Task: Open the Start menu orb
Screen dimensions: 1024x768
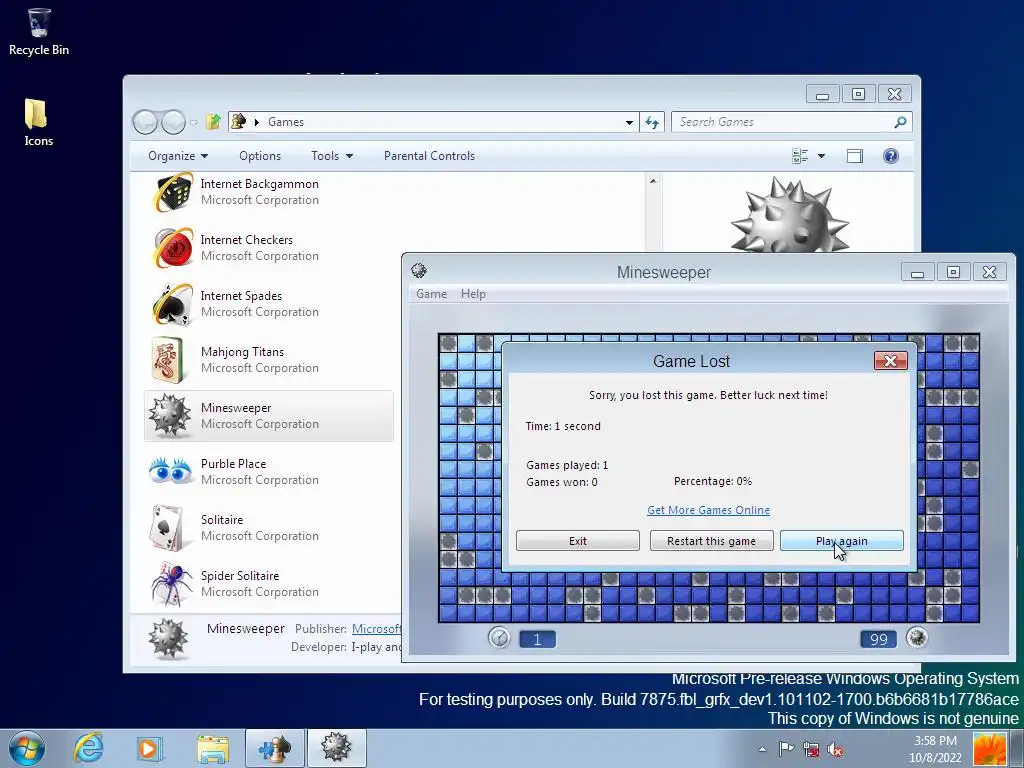Action: pos(27,748)
